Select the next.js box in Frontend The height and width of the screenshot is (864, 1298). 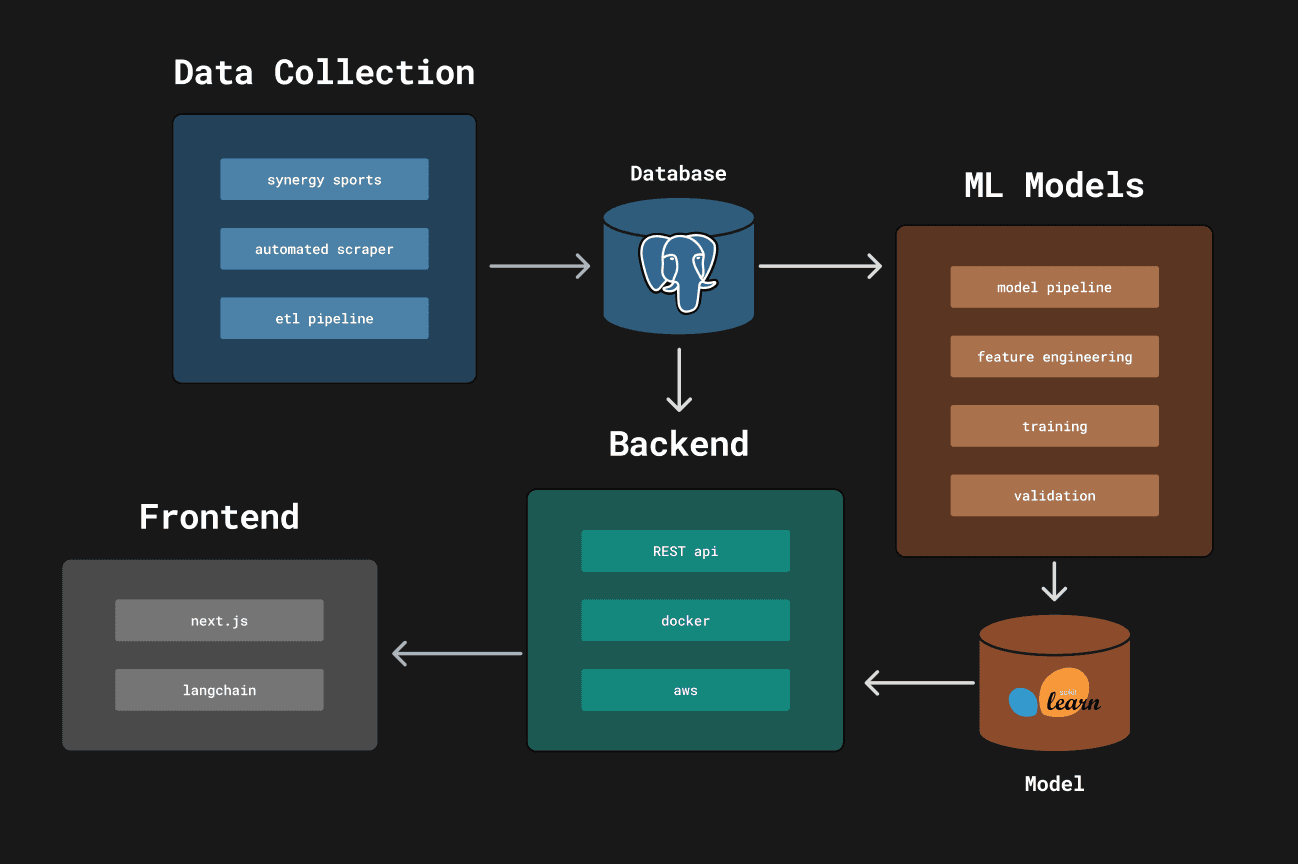coord(219,620)
